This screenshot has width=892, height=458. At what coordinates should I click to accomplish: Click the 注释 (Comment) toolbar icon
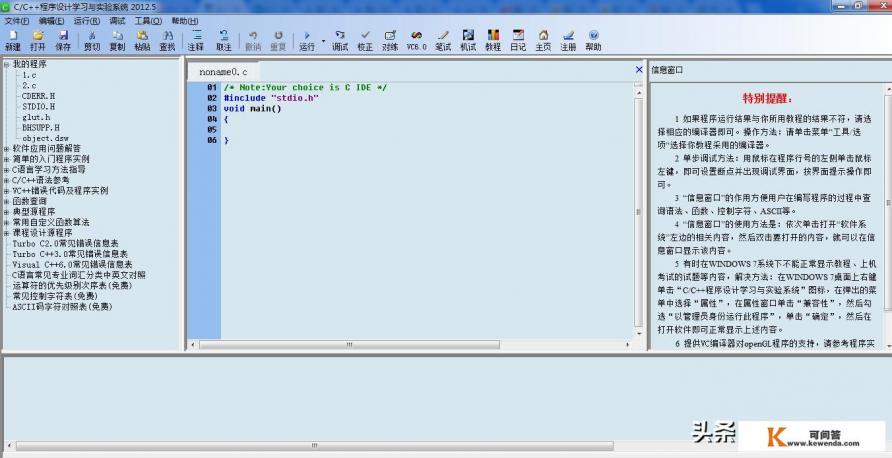pos(196,39)
